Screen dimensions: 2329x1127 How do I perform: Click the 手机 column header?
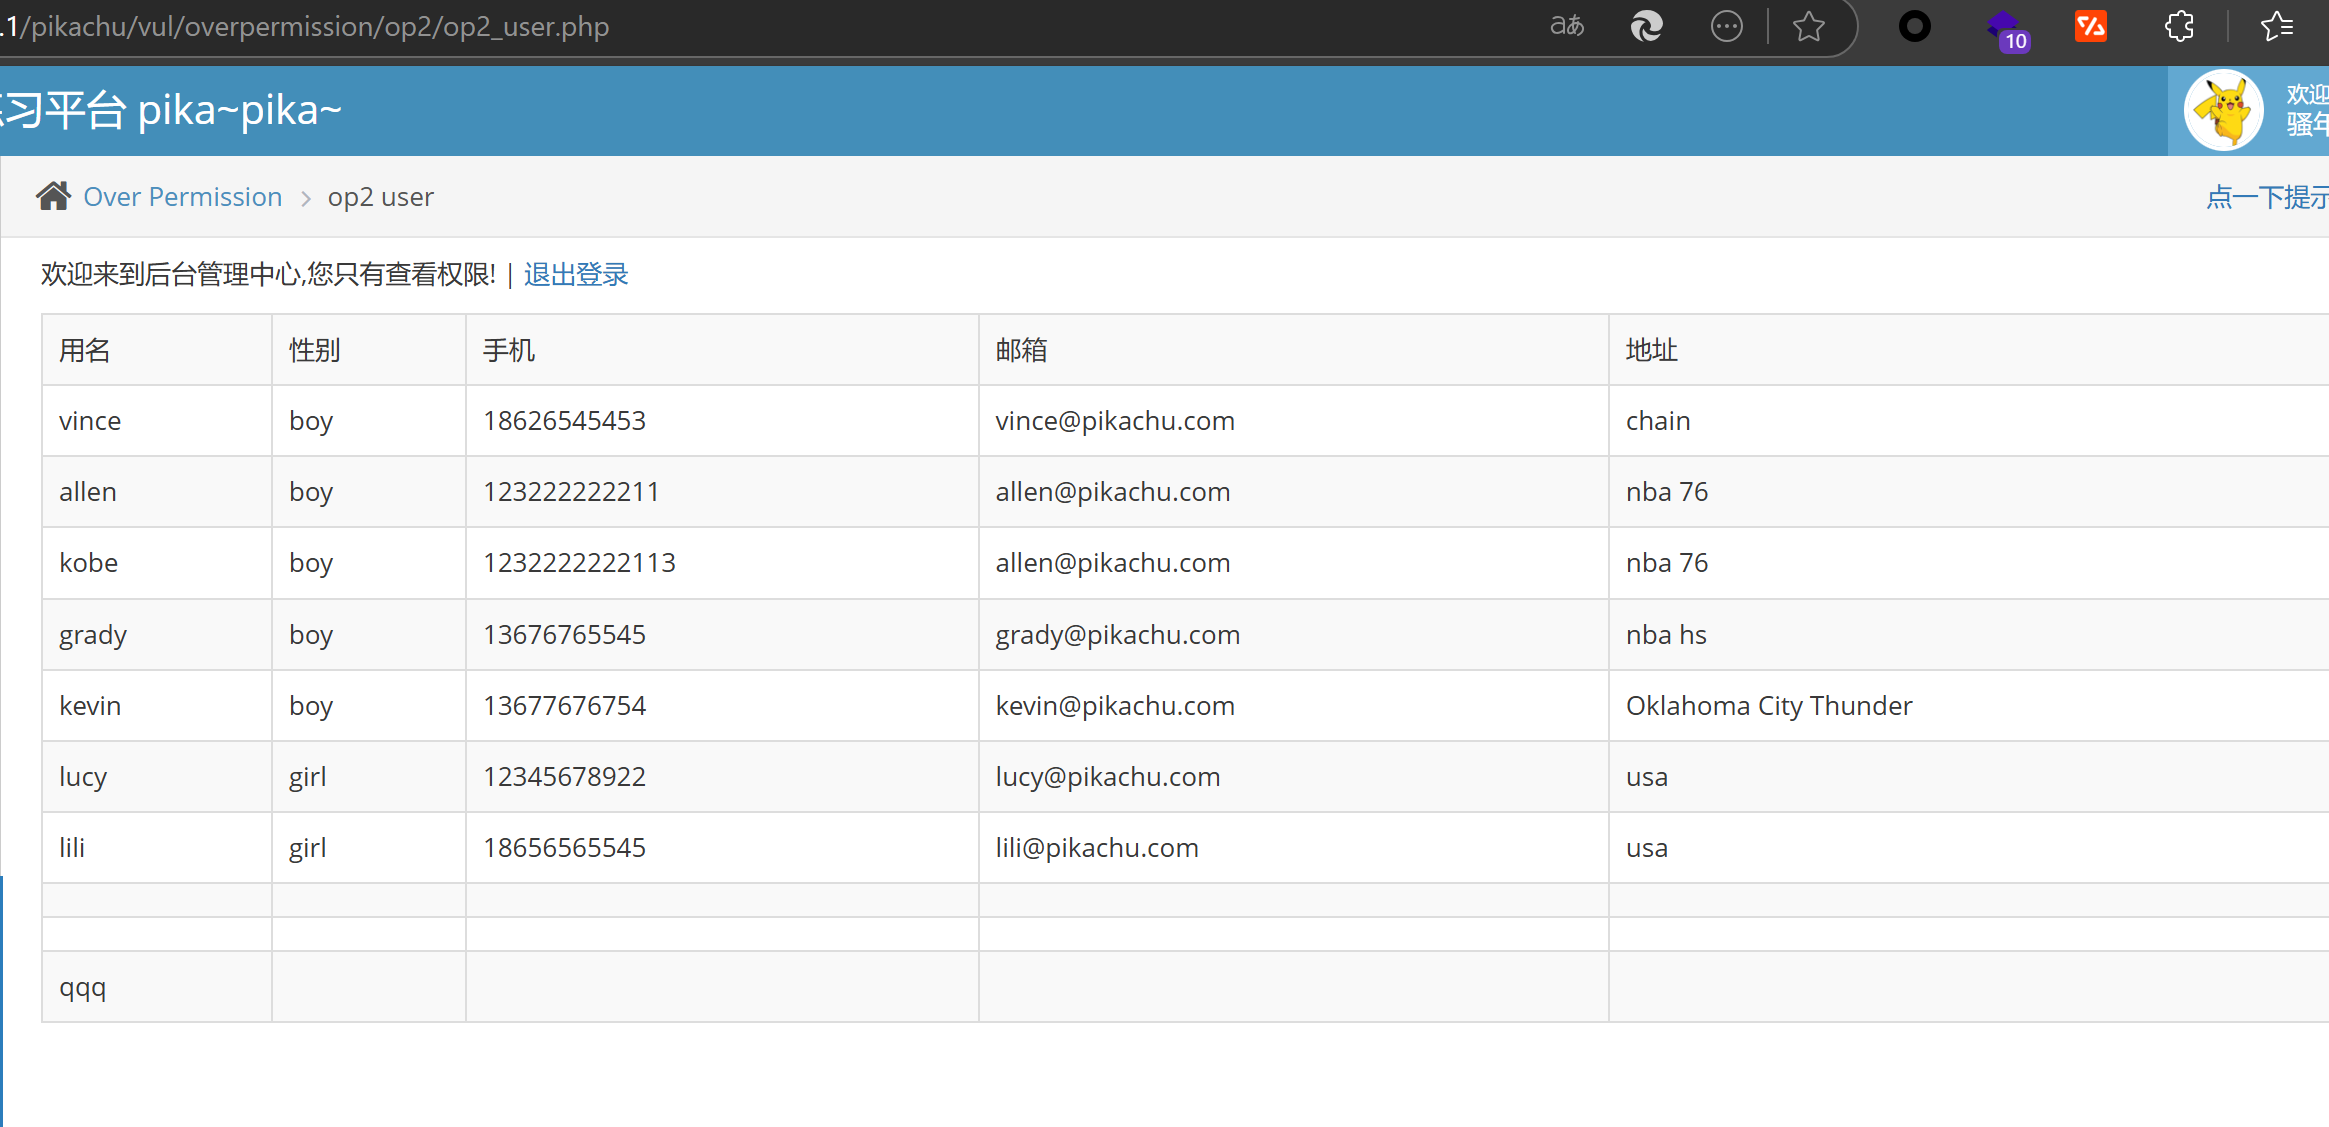(x=509, y=350)
